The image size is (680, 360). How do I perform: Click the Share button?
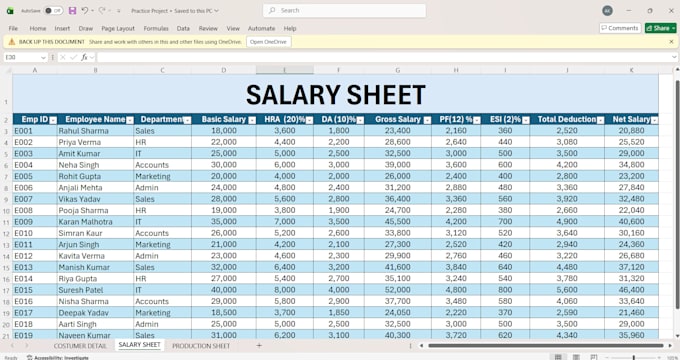pyautogui.click(x=660, y=28)
